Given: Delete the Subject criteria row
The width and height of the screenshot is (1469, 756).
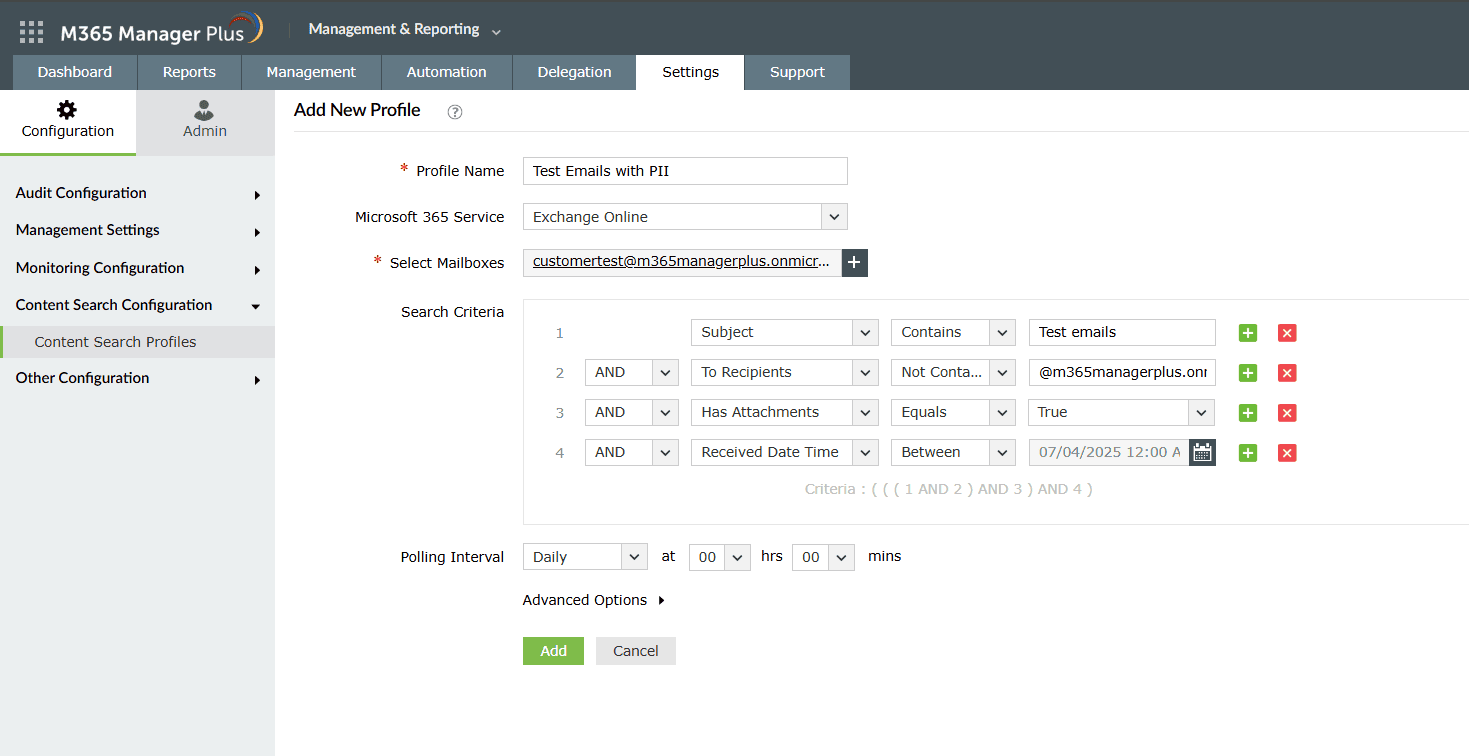Looking at the screenshot, I should pyautogui.click(x=1287, y=333).
